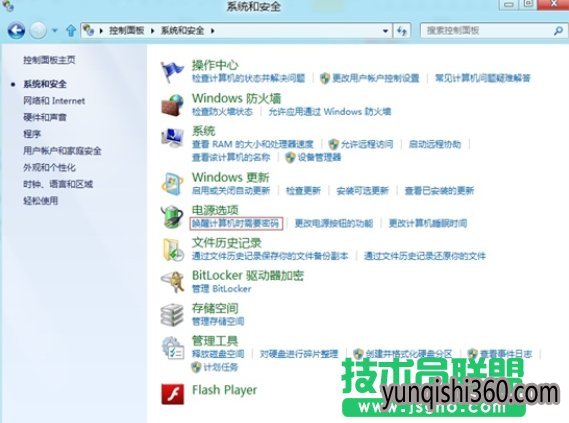Click 管理存储空间 link
This screenshot has height=423, width=569.
pos(218,321)
